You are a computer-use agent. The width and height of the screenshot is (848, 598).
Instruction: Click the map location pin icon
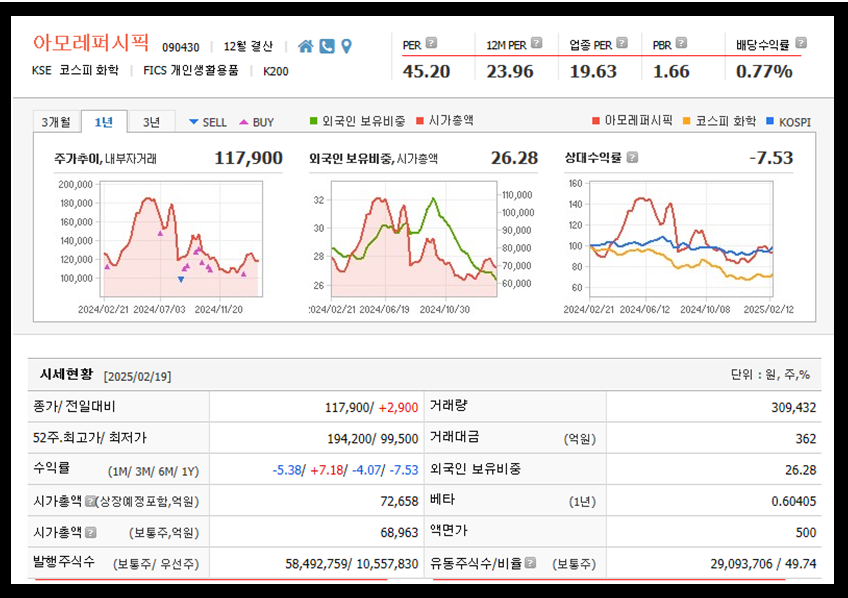347,46
